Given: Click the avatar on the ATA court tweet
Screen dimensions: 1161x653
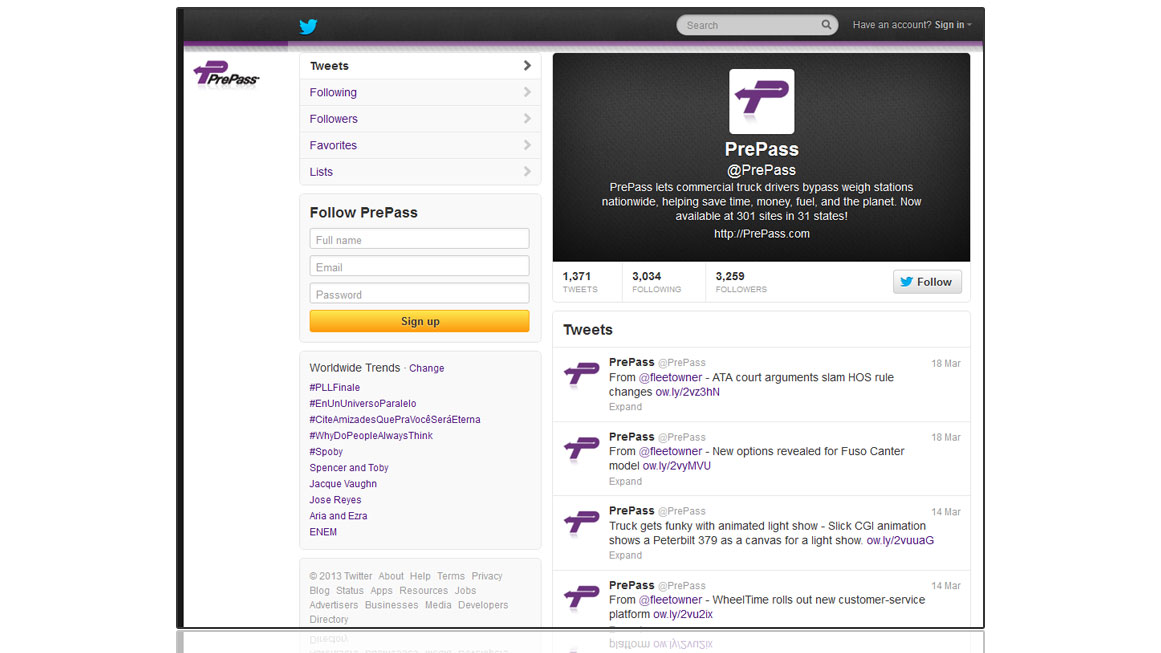Looking at the screenshot, I should coord(581,375).
